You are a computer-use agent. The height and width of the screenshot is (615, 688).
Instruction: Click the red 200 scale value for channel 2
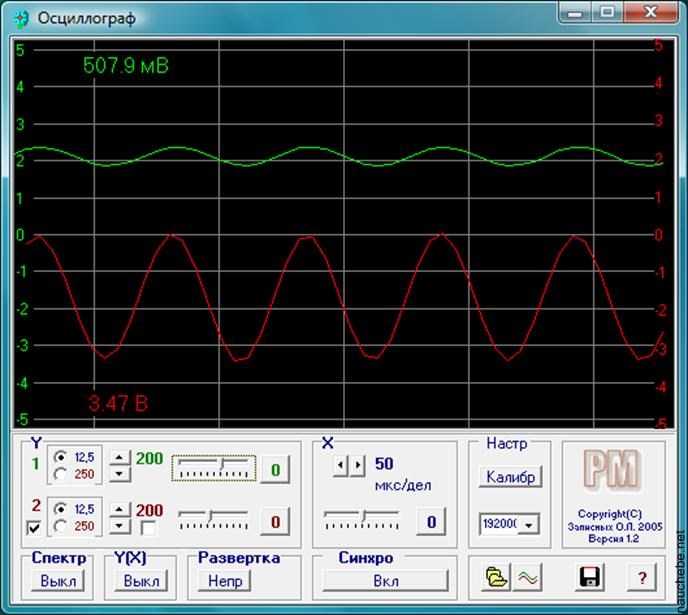[x=149, y=510]
